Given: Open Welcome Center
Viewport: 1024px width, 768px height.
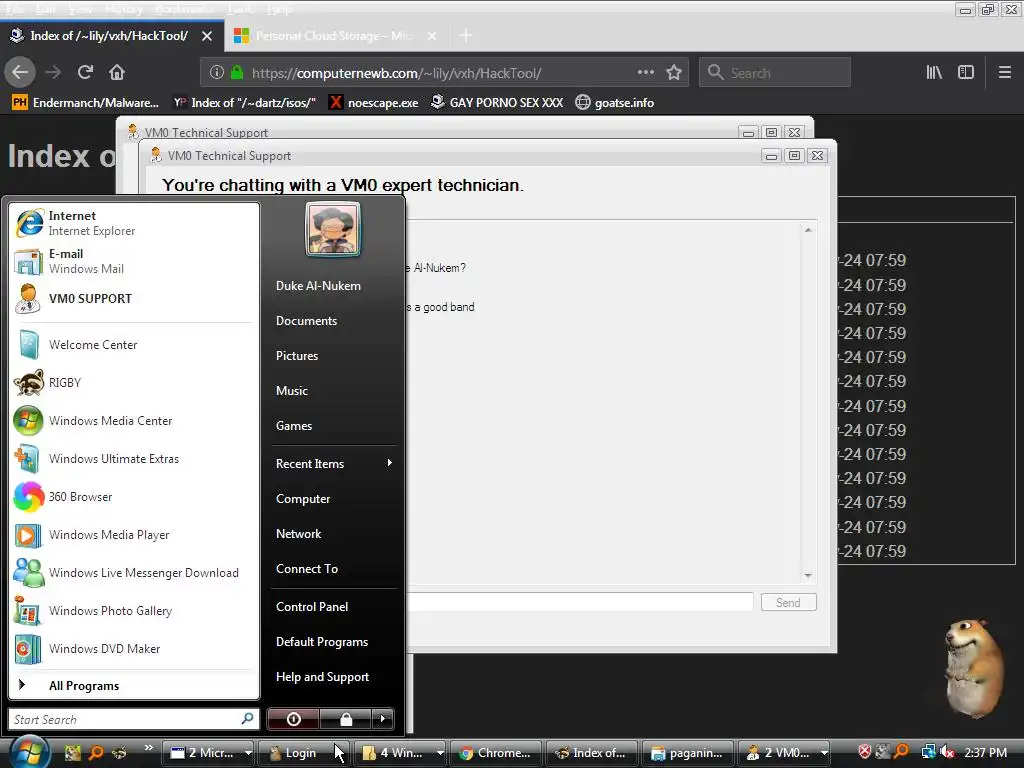Looking at the screenshot, I should coord(133,344).
